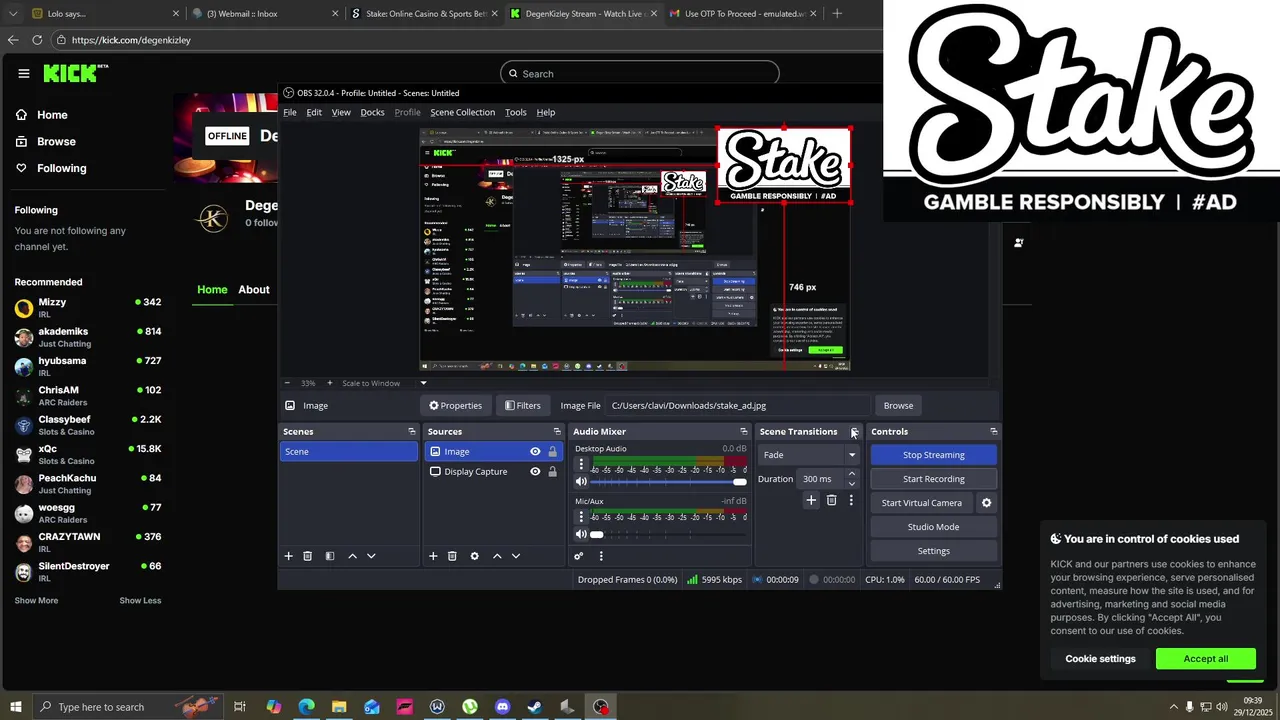Collapse recommended list with Show Less
Viewport: 1280px width, 720px height.
point(140,600)
